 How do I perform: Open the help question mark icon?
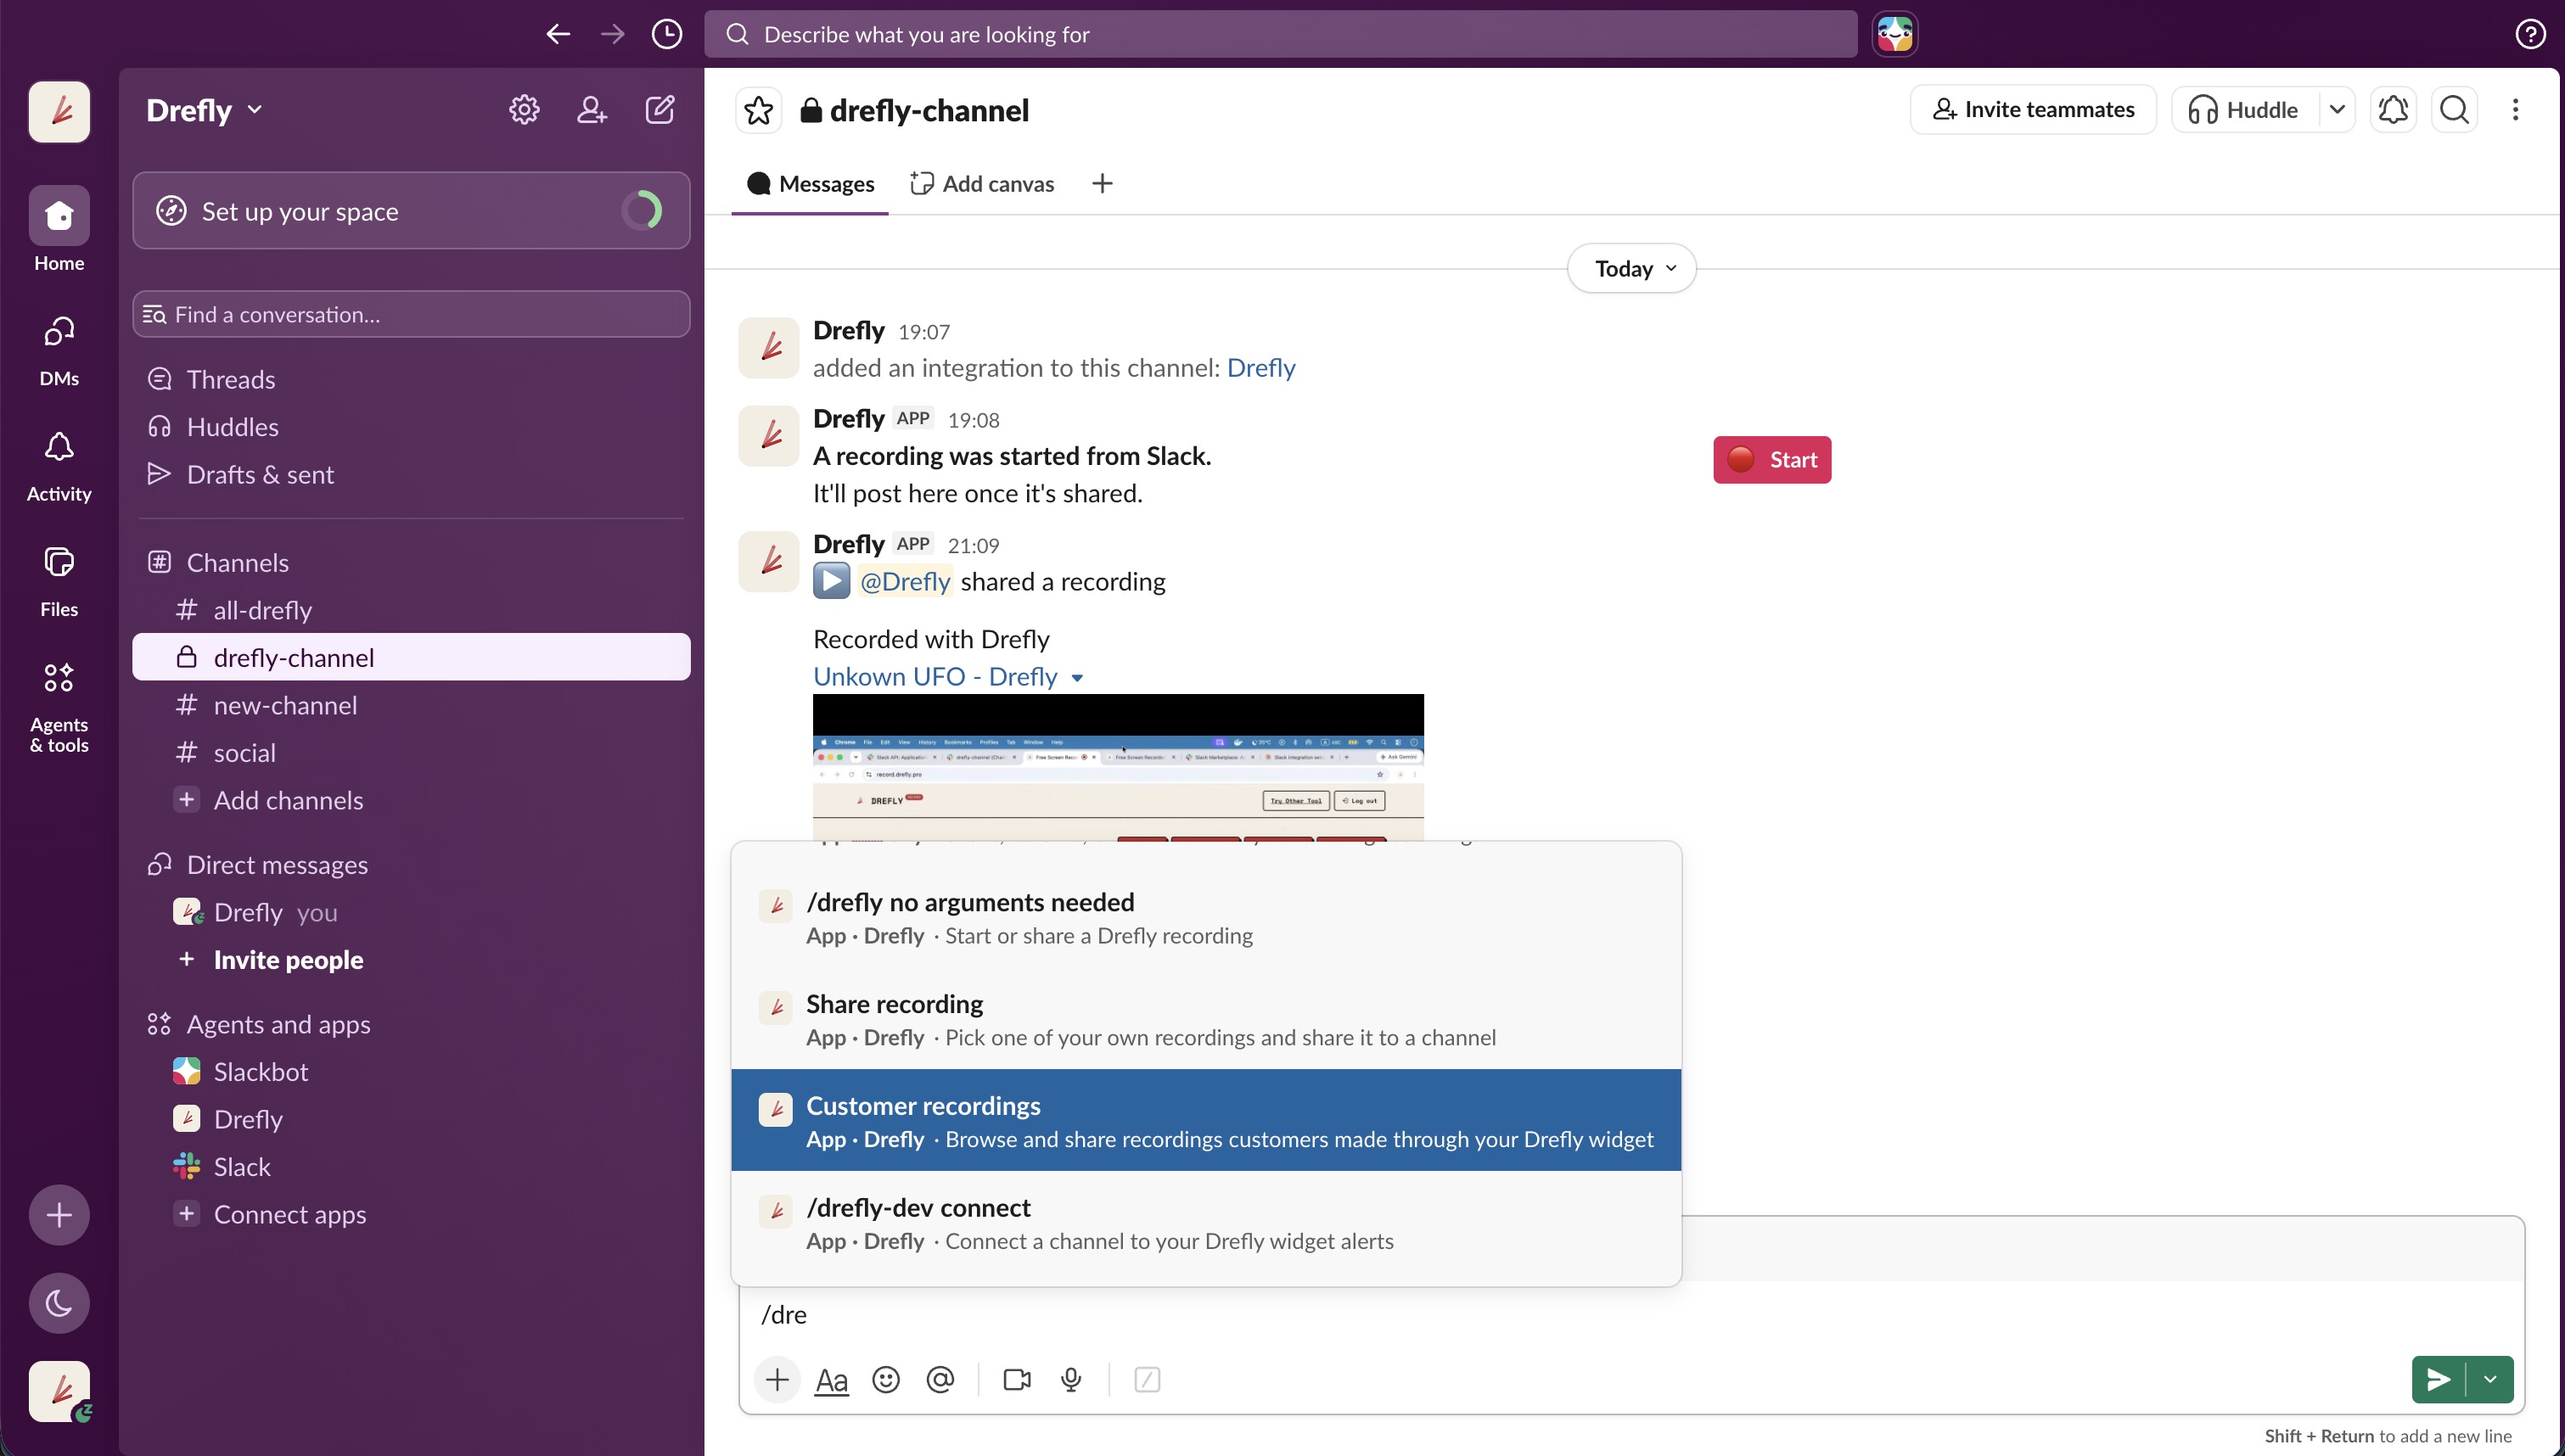[x=2530, y=34]
